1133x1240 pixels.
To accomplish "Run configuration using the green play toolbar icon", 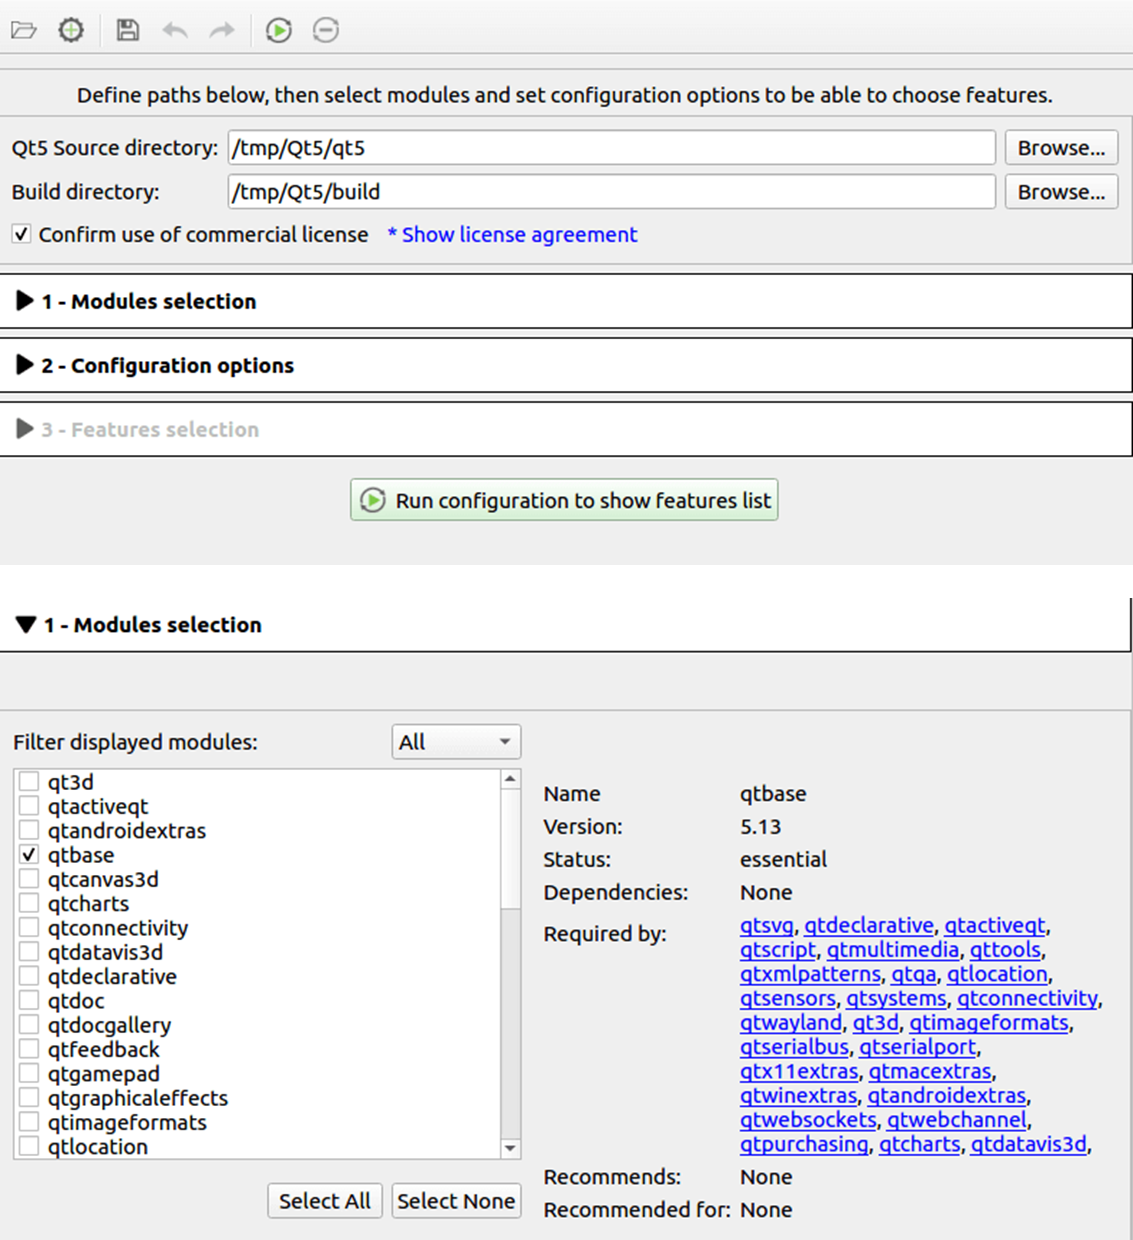I will tap(277, 30).
